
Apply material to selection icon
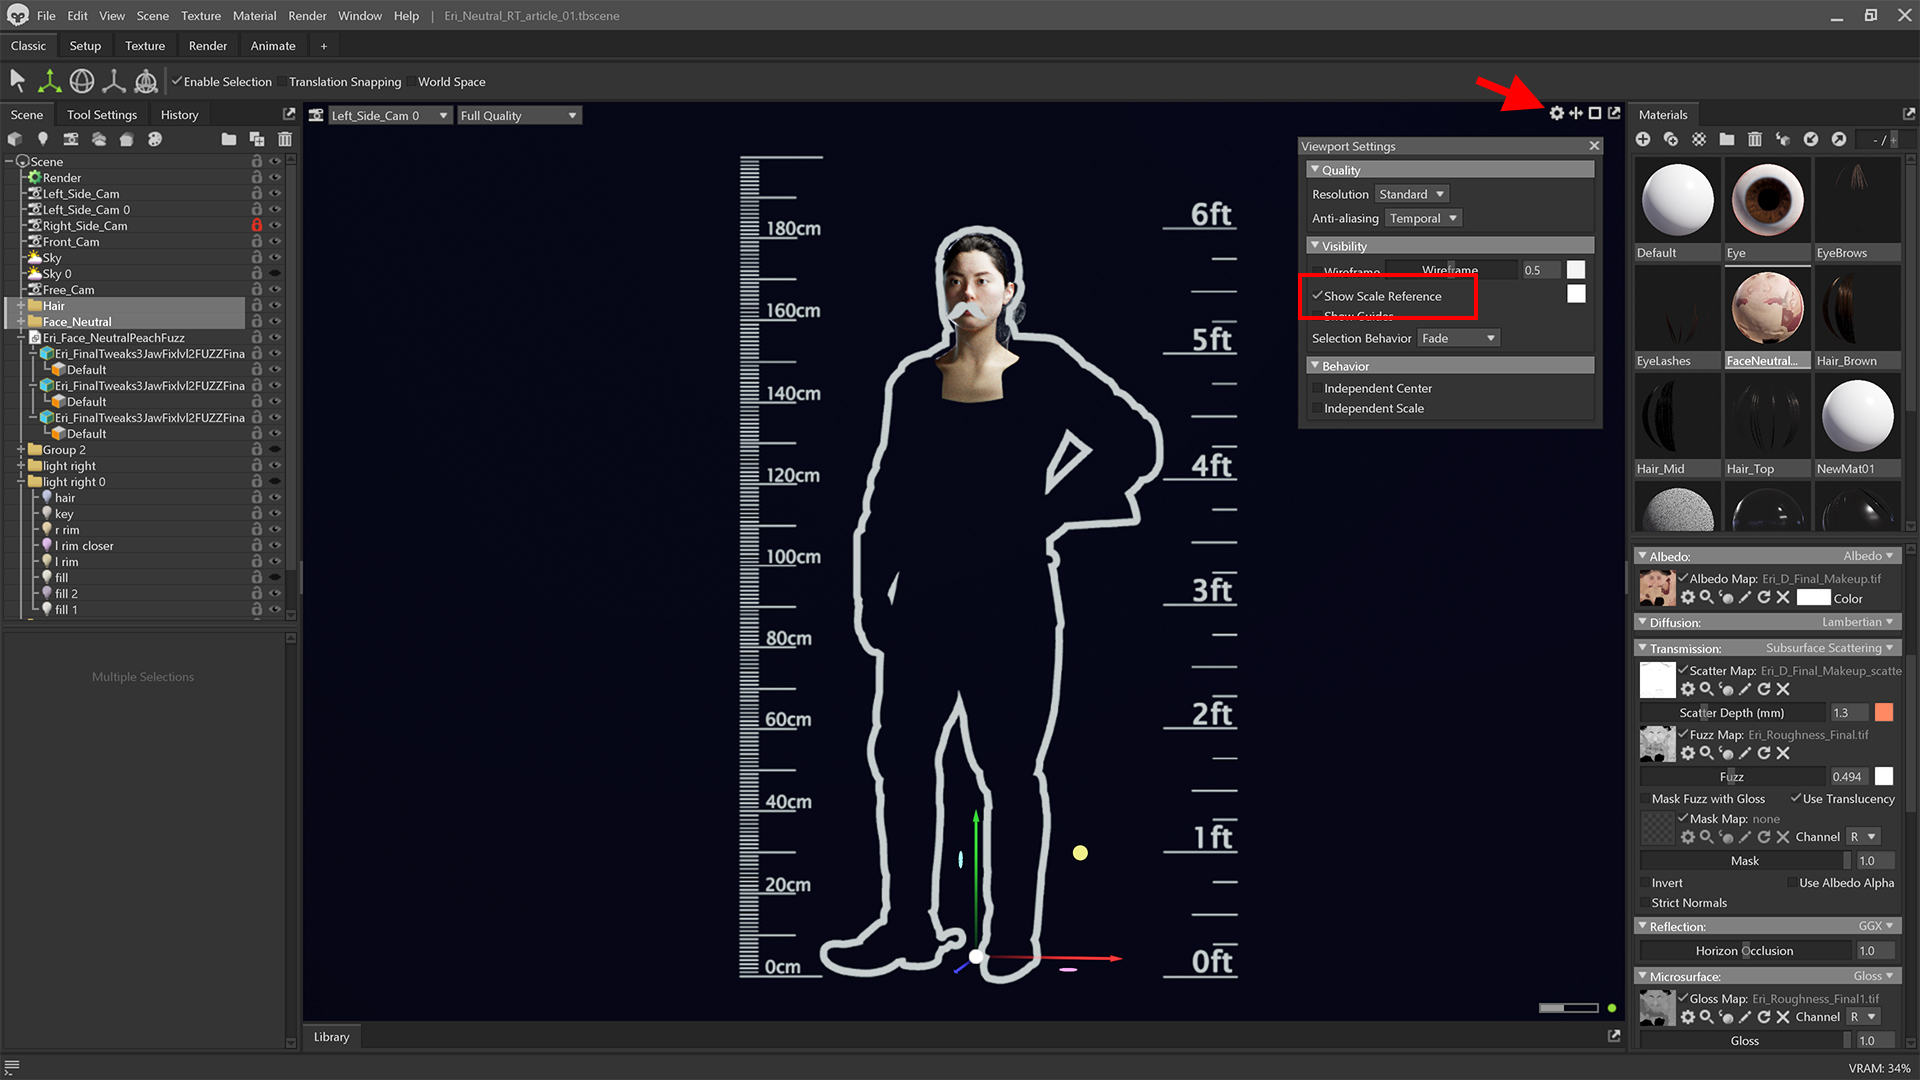[1783, 139]
